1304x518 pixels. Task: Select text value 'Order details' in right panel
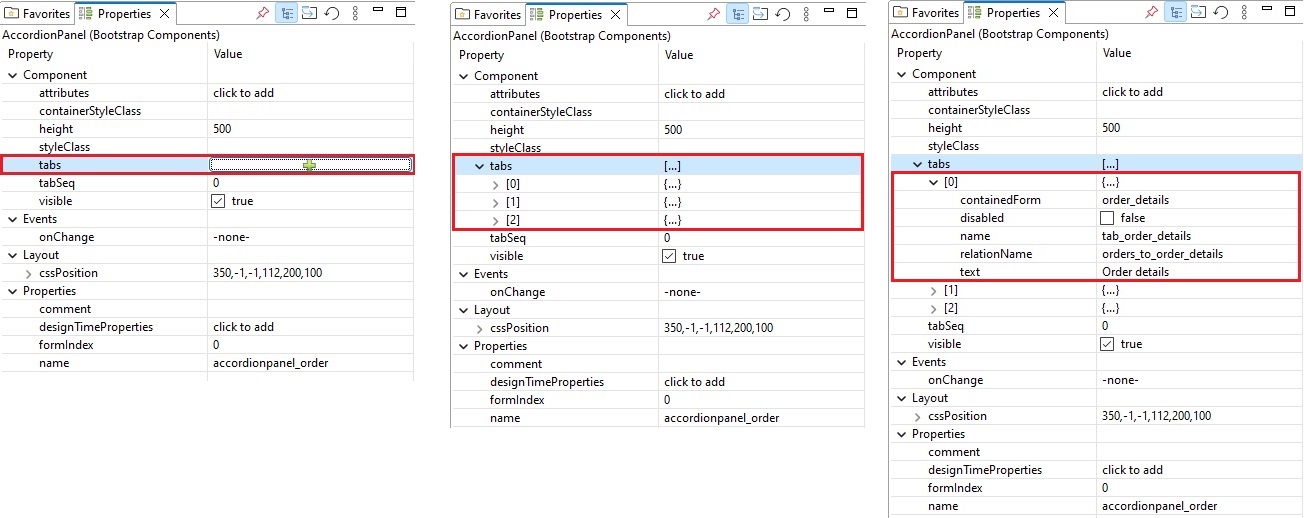pyautogui.click(x=1135, y=272)
